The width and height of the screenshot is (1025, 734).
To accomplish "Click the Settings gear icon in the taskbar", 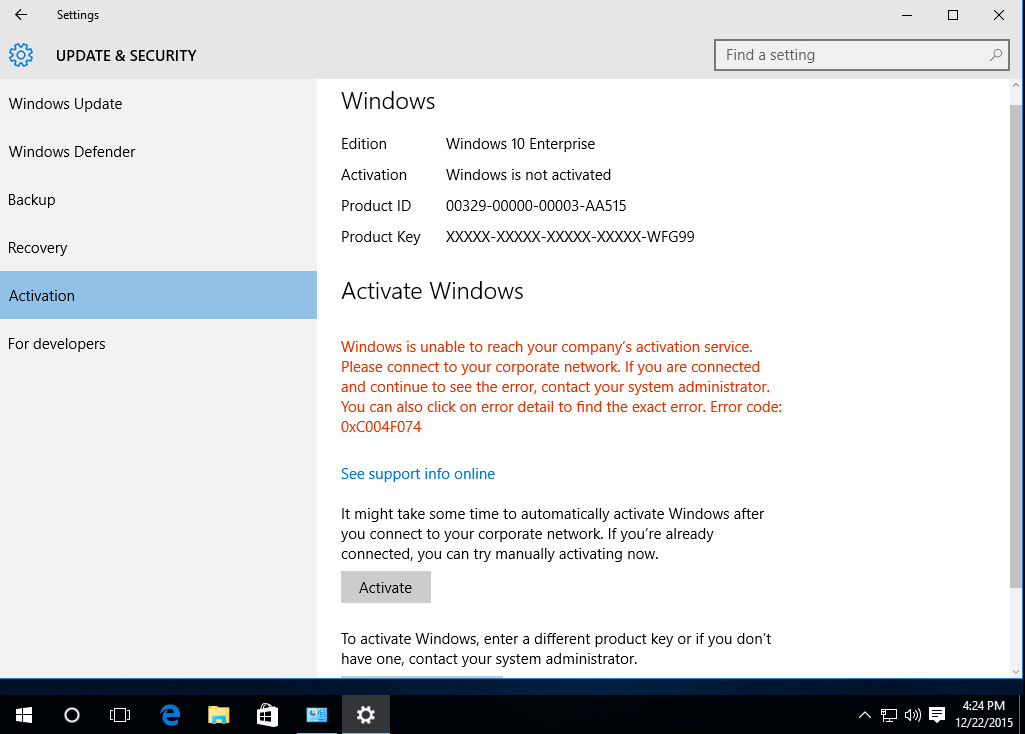I will pos(365,714).
